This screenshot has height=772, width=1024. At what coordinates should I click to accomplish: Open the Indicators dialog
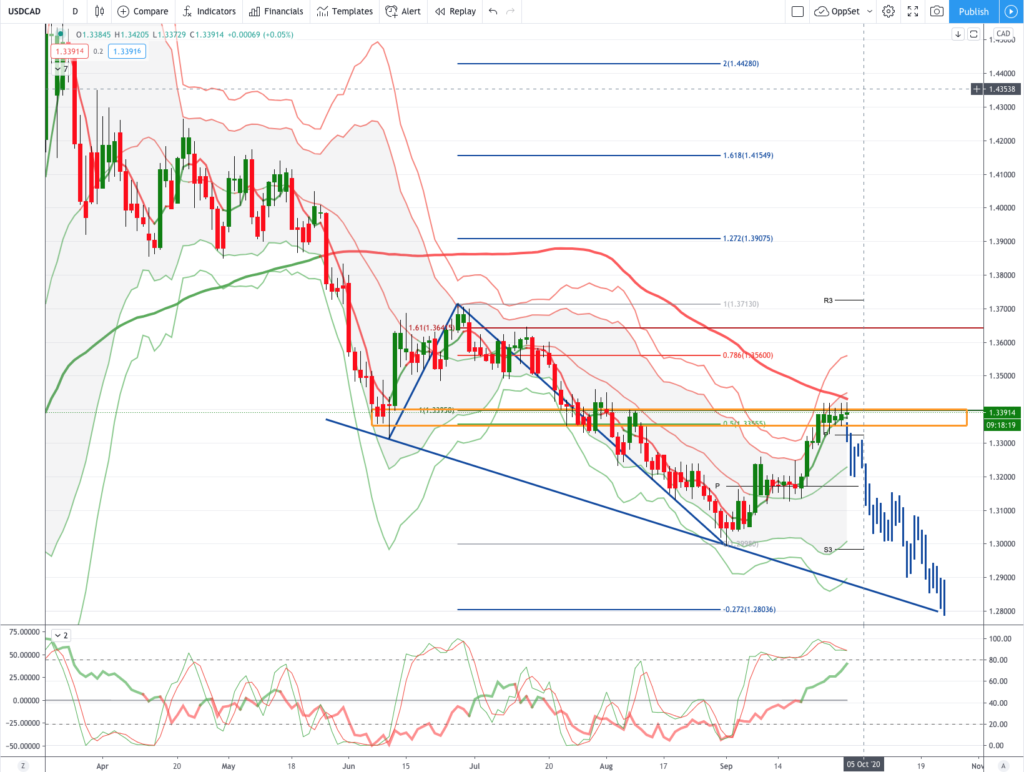tap(209, 12)
